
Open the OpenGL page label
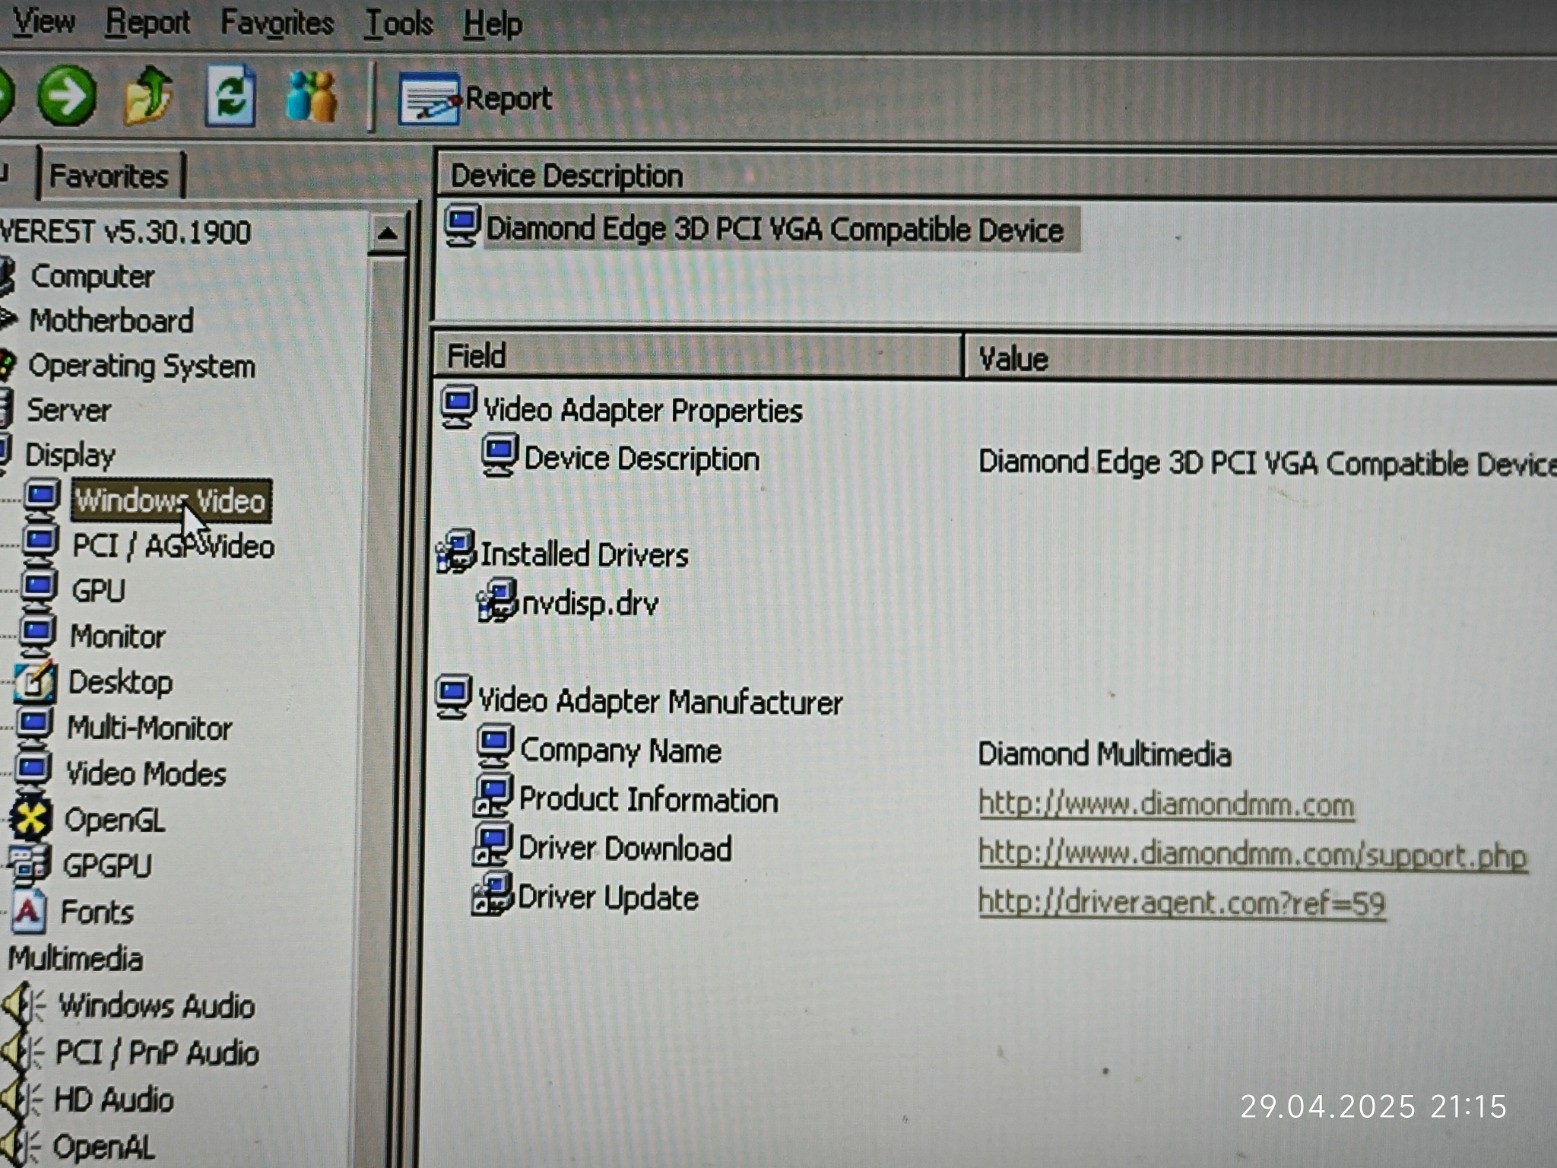[x=114, y=821]
